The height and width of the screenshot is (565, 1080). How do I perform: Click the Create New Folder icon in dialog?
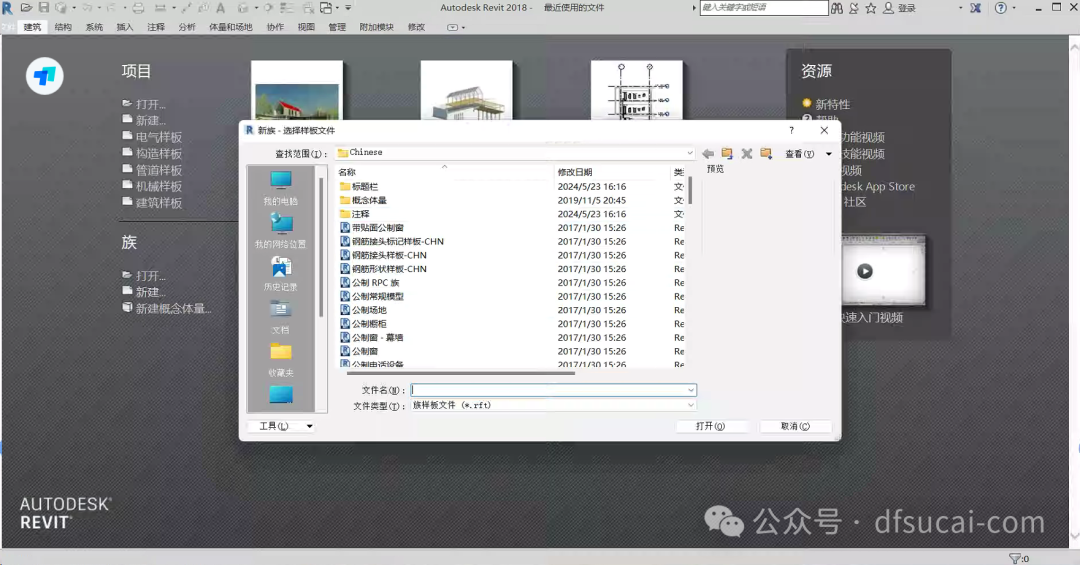click(766, 154)
